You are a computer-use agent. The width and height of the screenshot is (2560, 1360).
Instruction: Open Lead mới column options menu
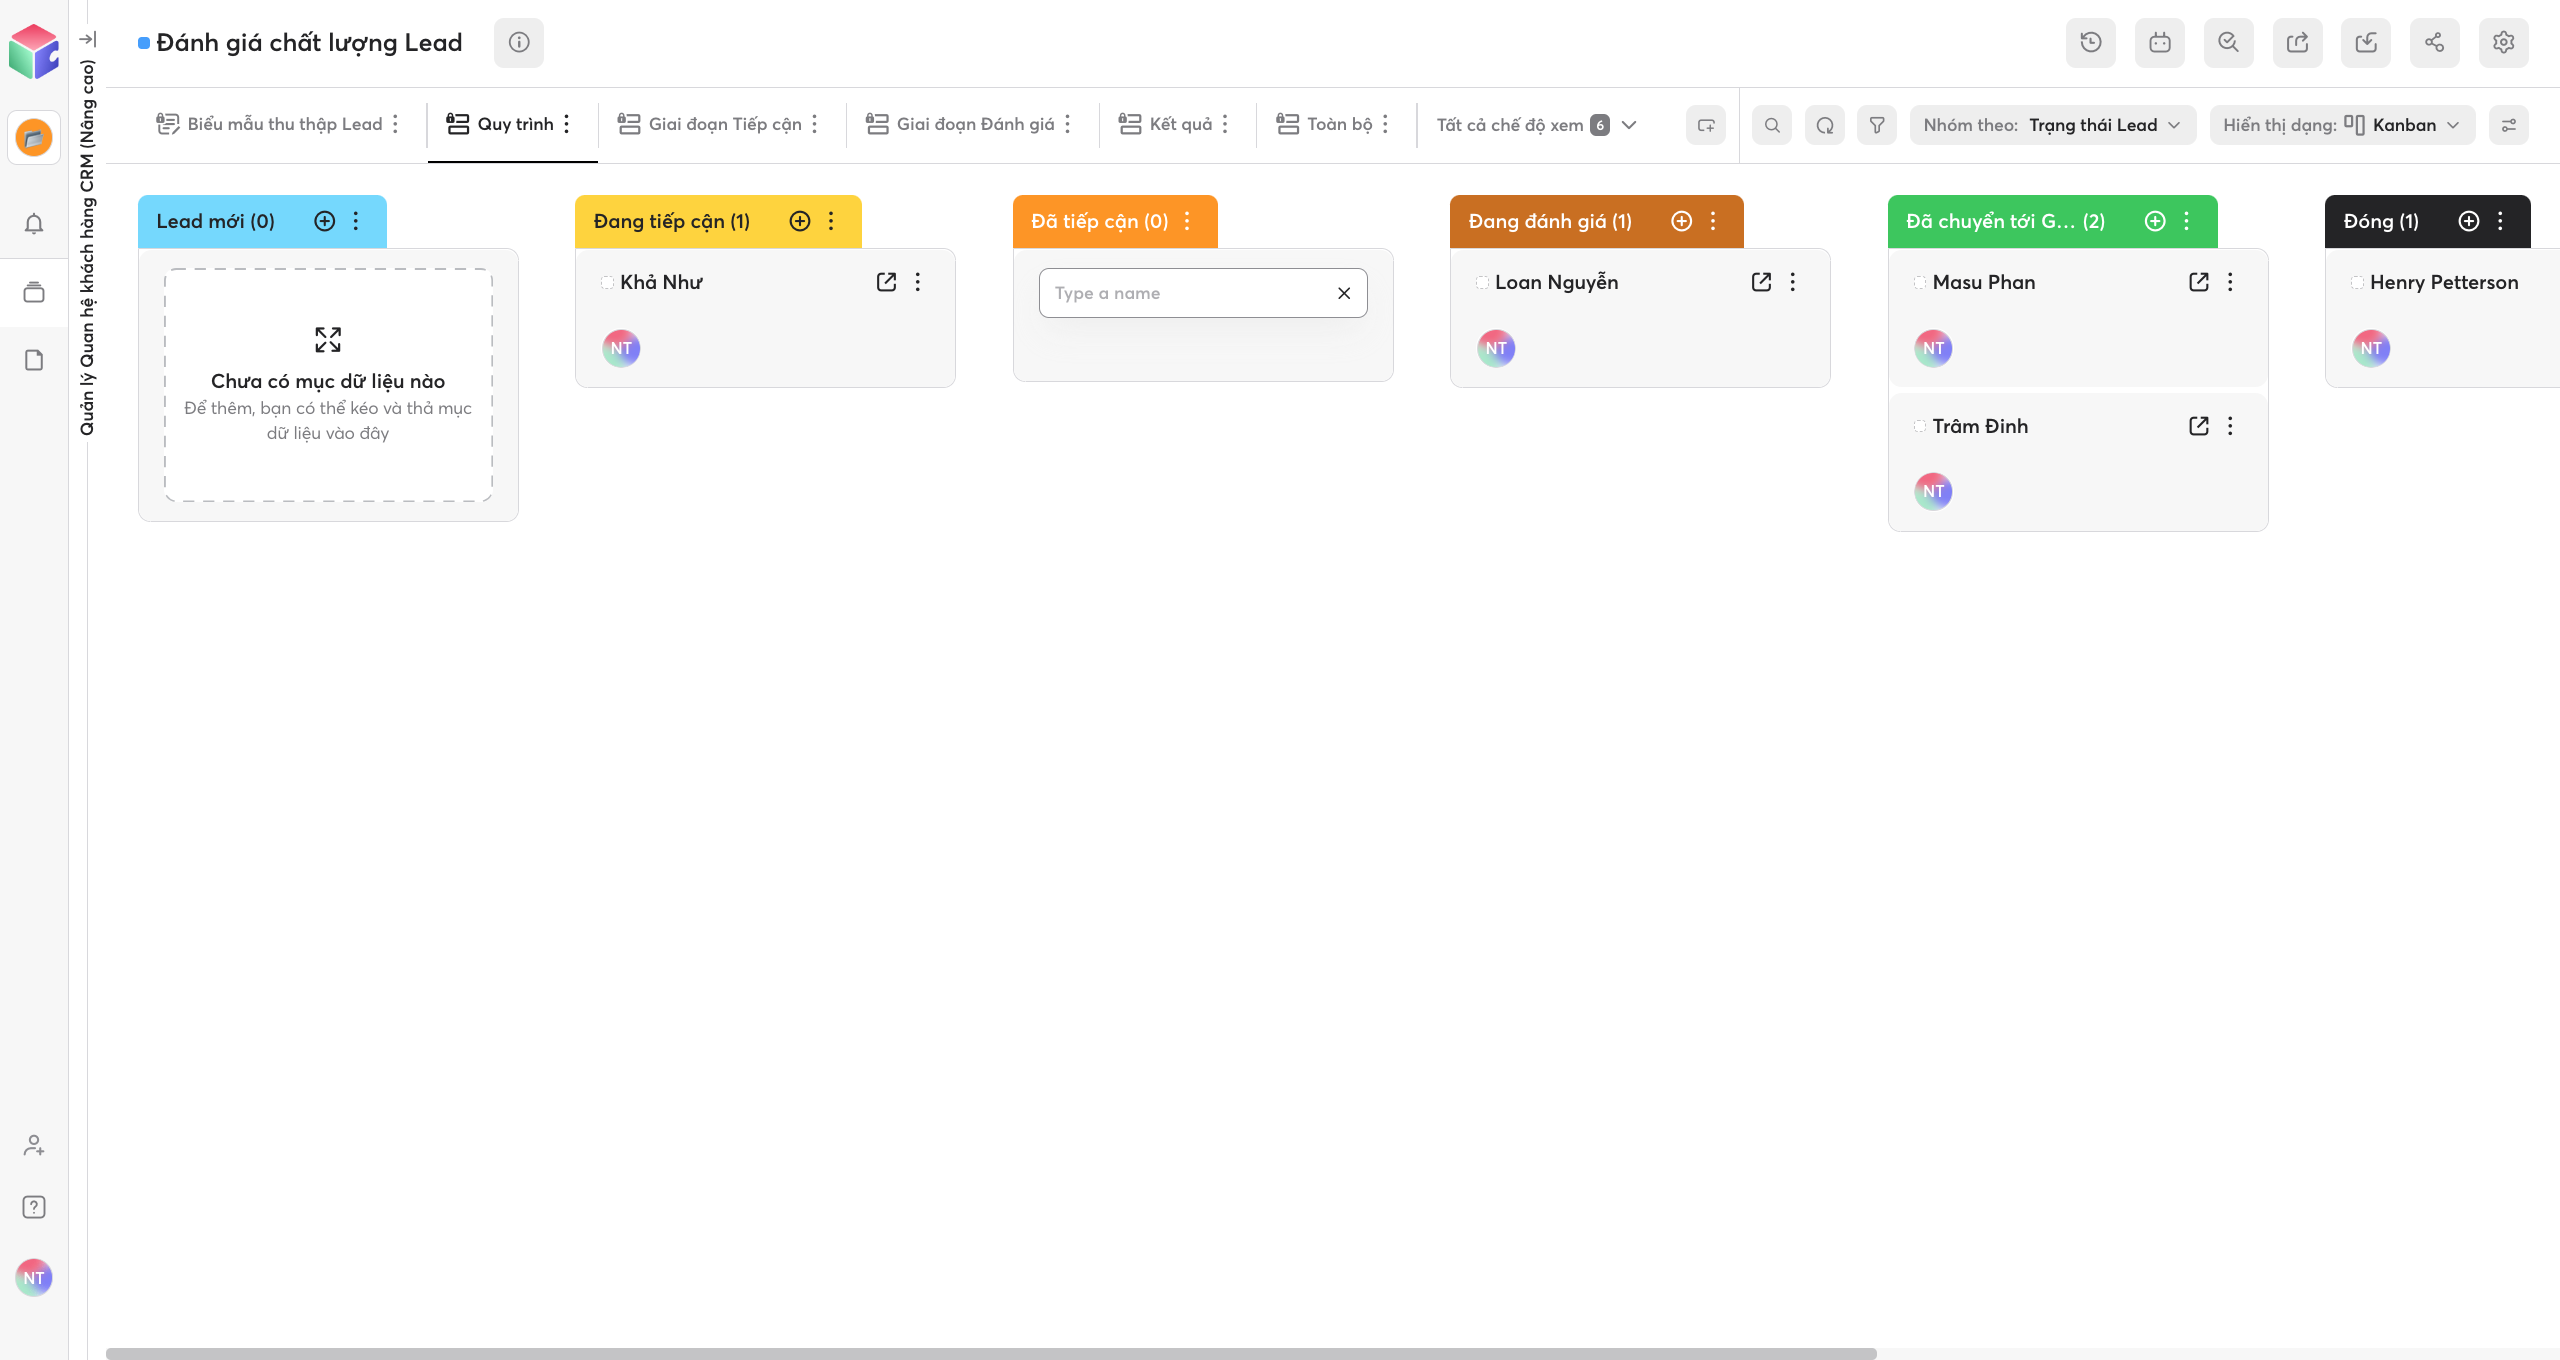point(356,221)
